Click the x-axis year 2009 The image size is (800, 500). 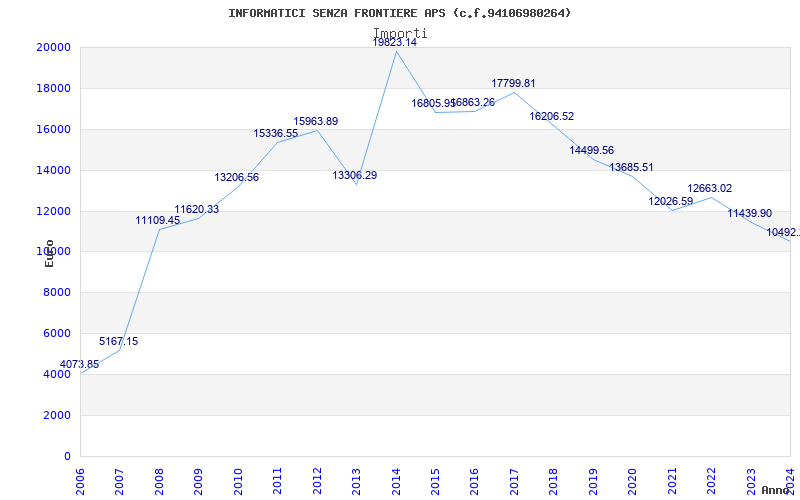(198, 481)
